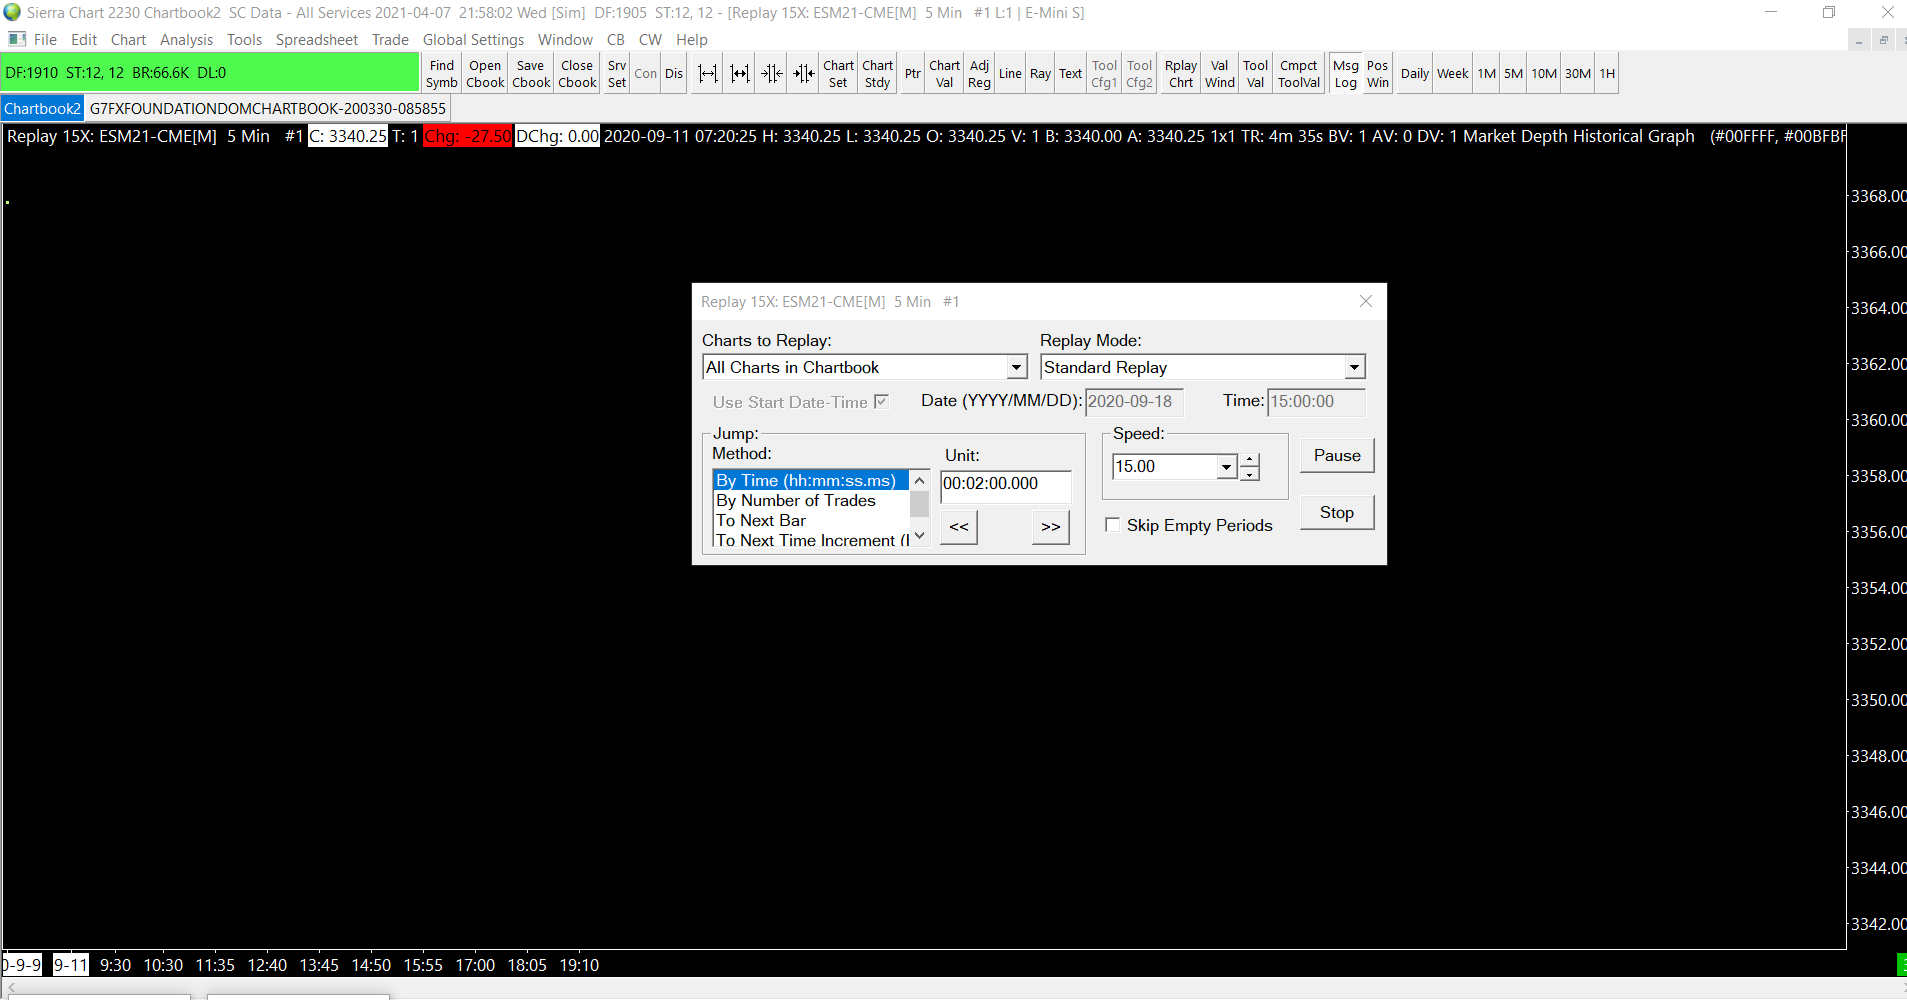
Task: Click the Find Symb toolbar button
Action: [441, 74]
